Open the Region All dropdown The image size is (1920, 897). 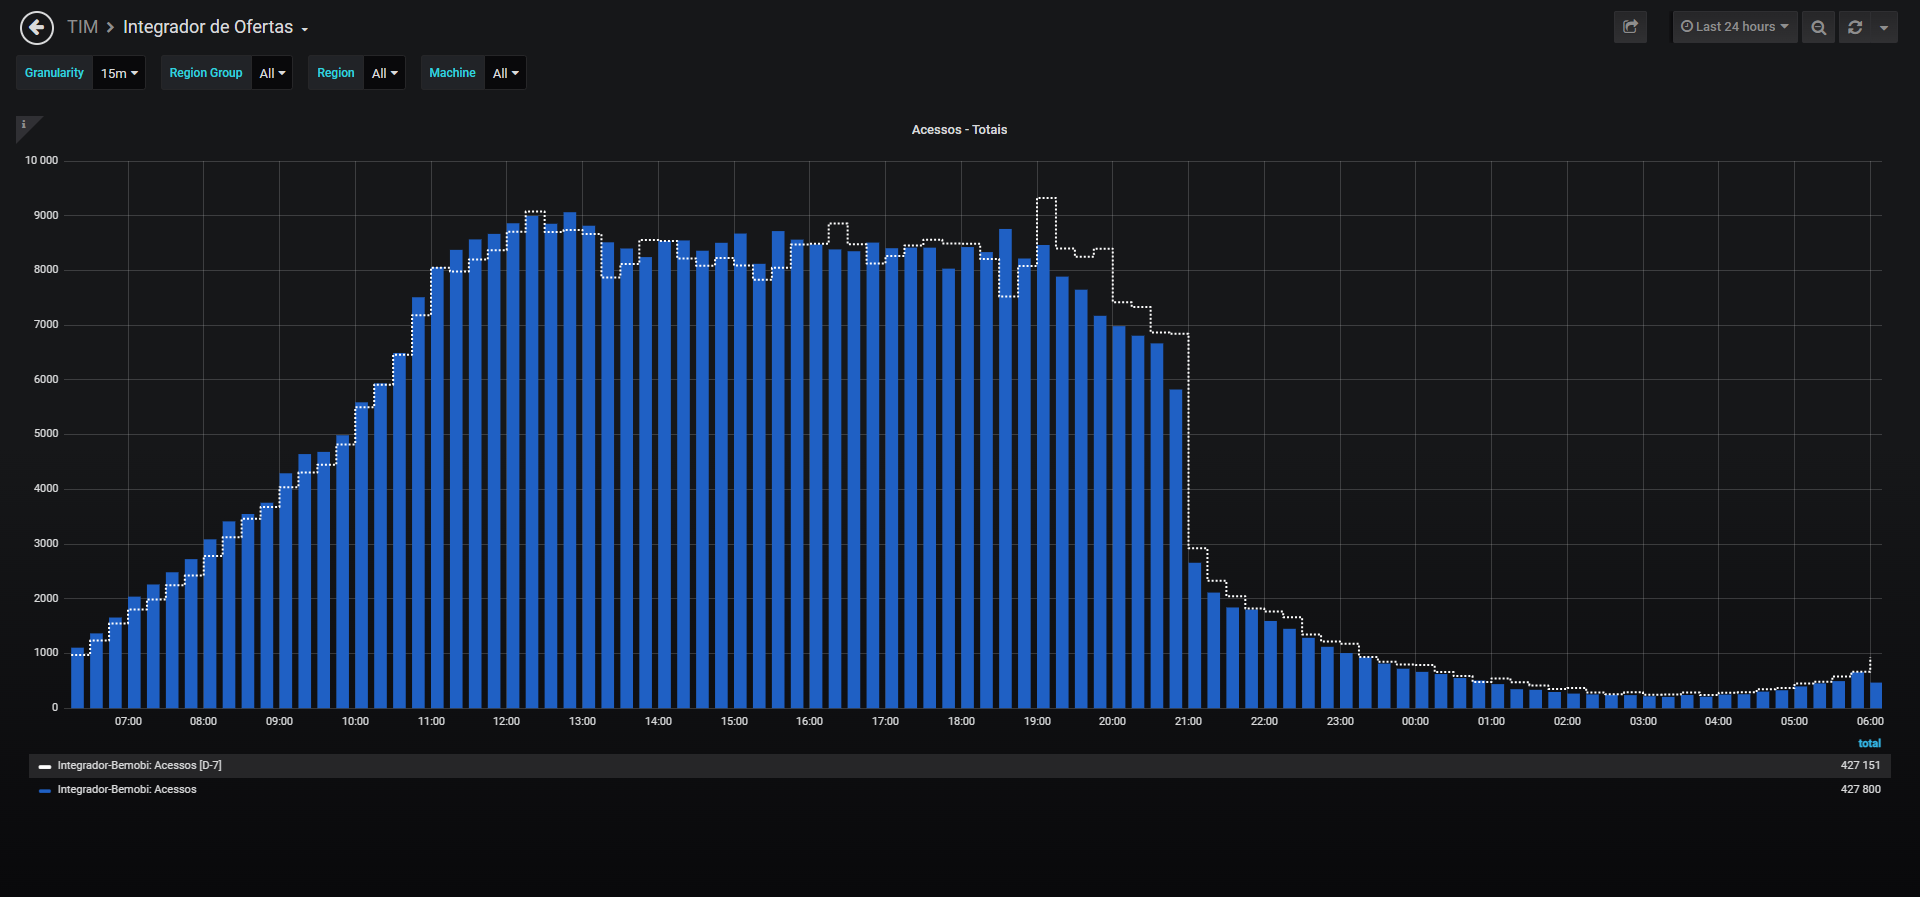(384, 73)
